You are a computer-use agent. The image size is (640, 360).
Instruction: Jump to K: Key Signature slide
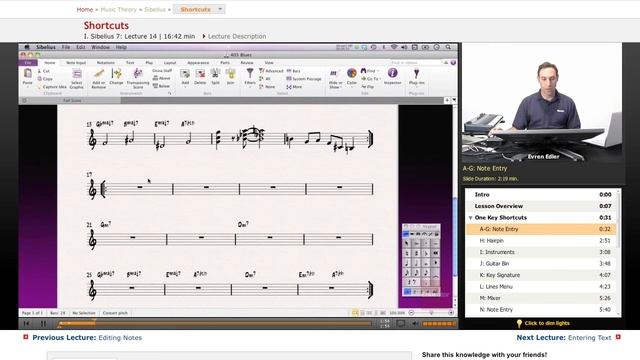click(x=541, y=275)
